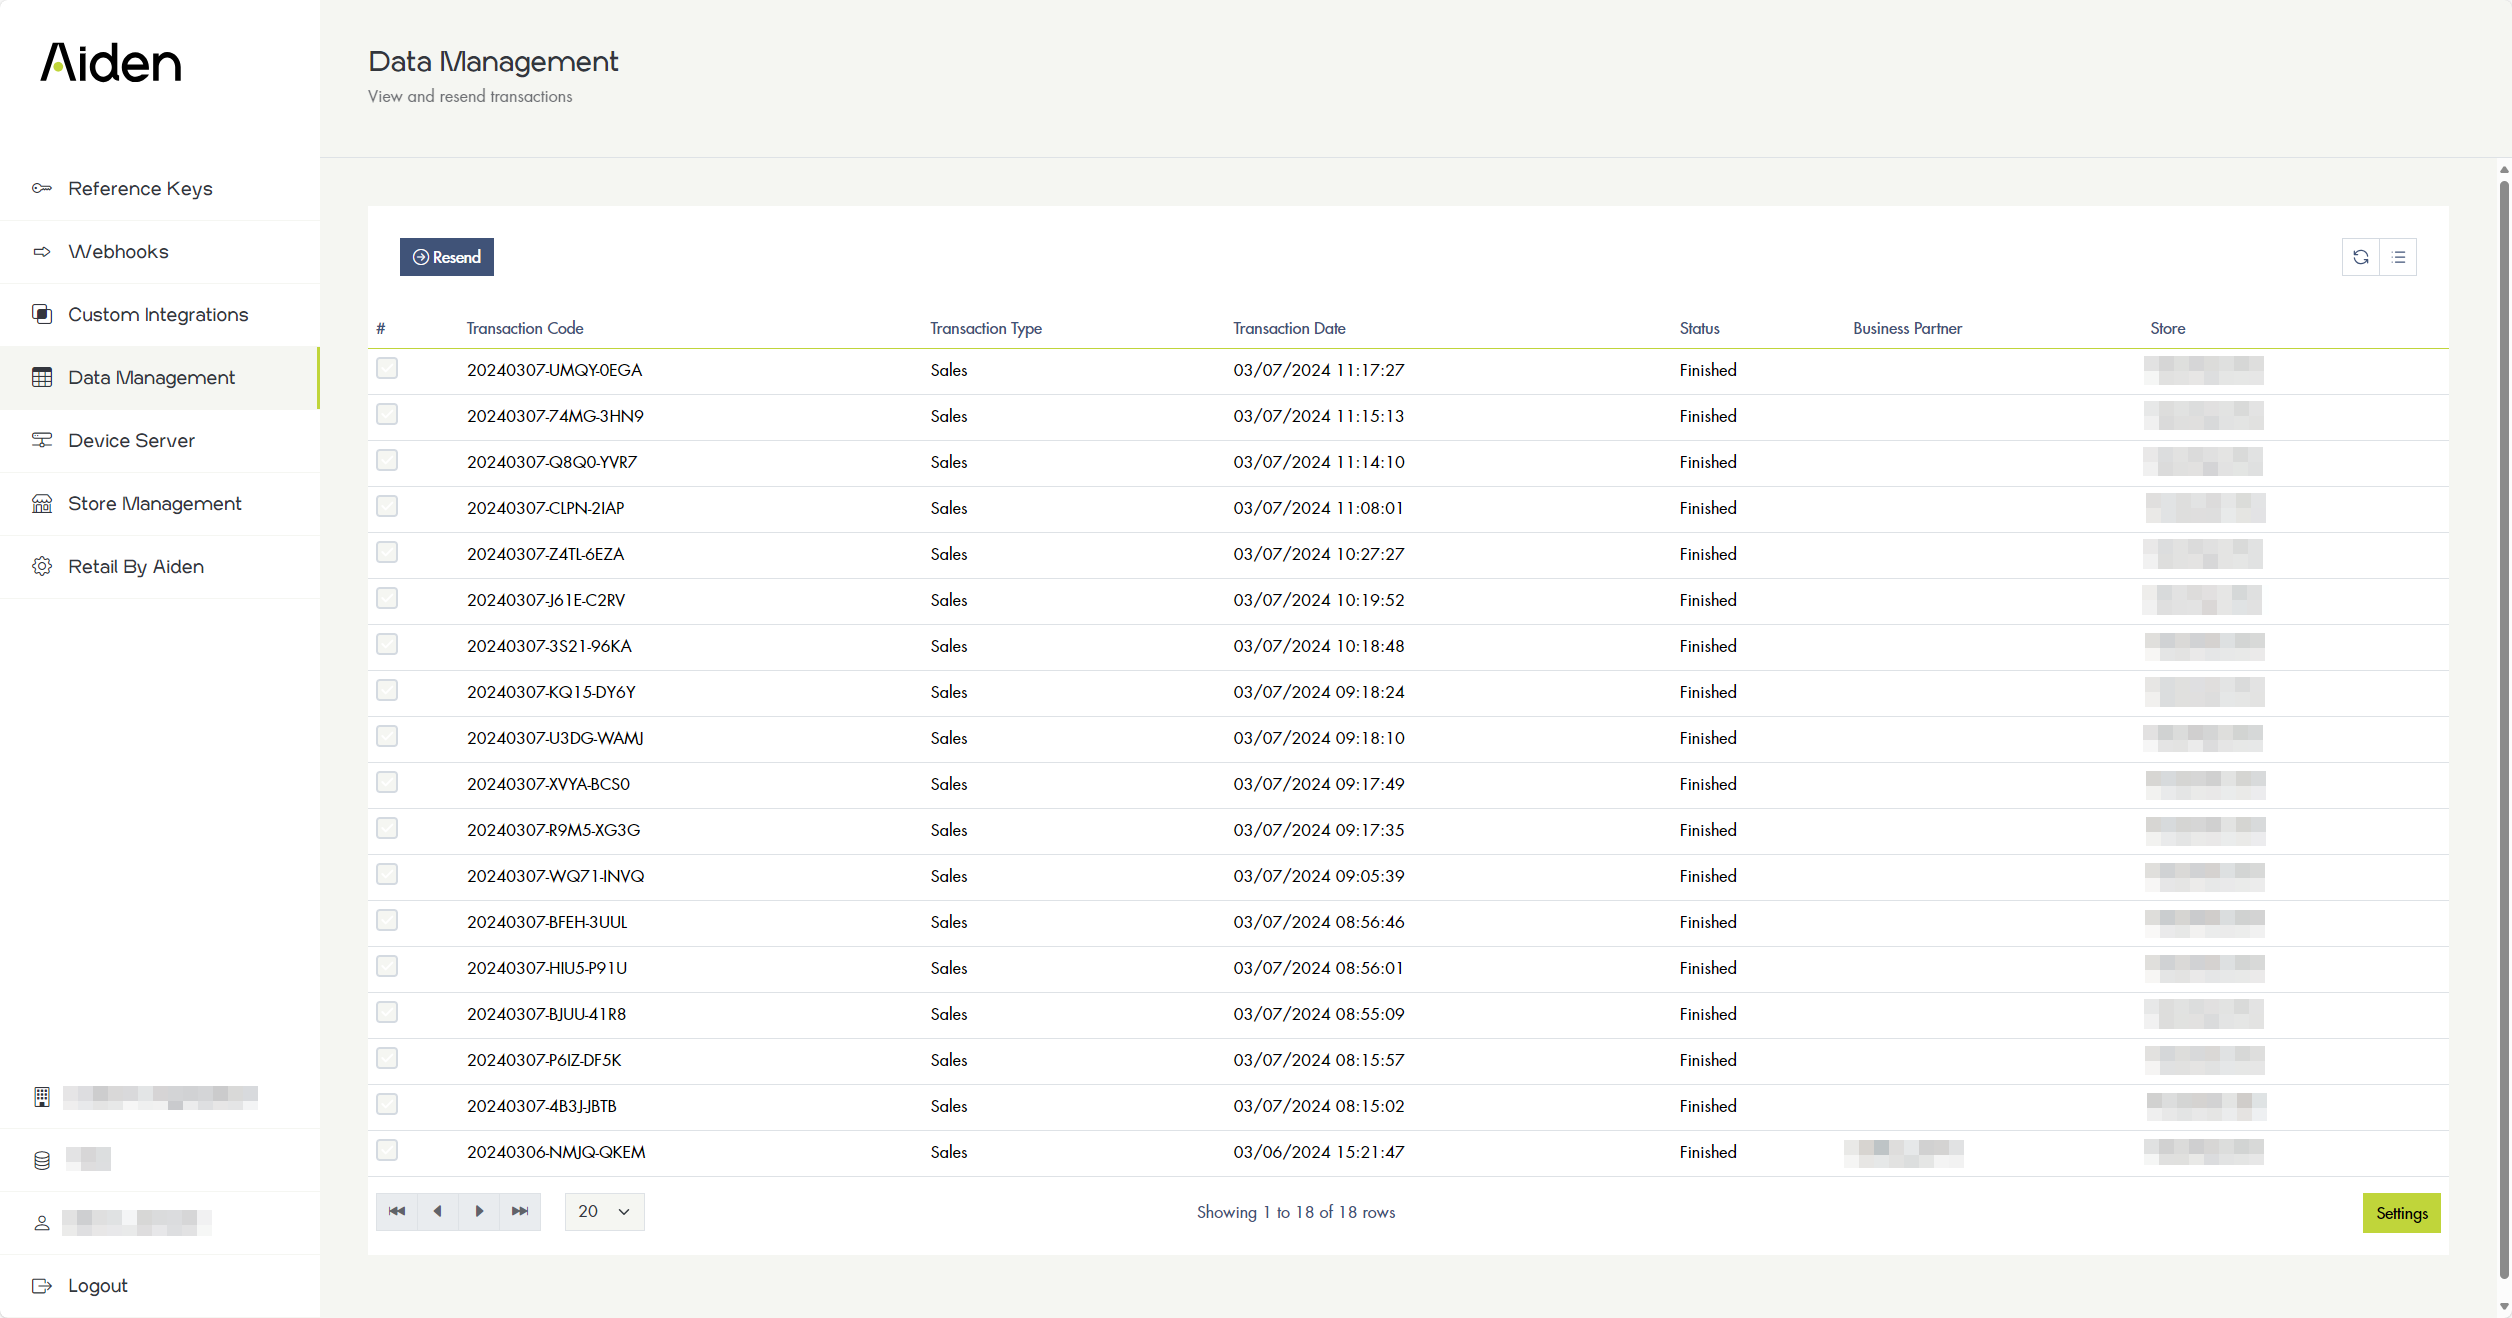Open Webhooks in the sidebar

click(118, 252)
